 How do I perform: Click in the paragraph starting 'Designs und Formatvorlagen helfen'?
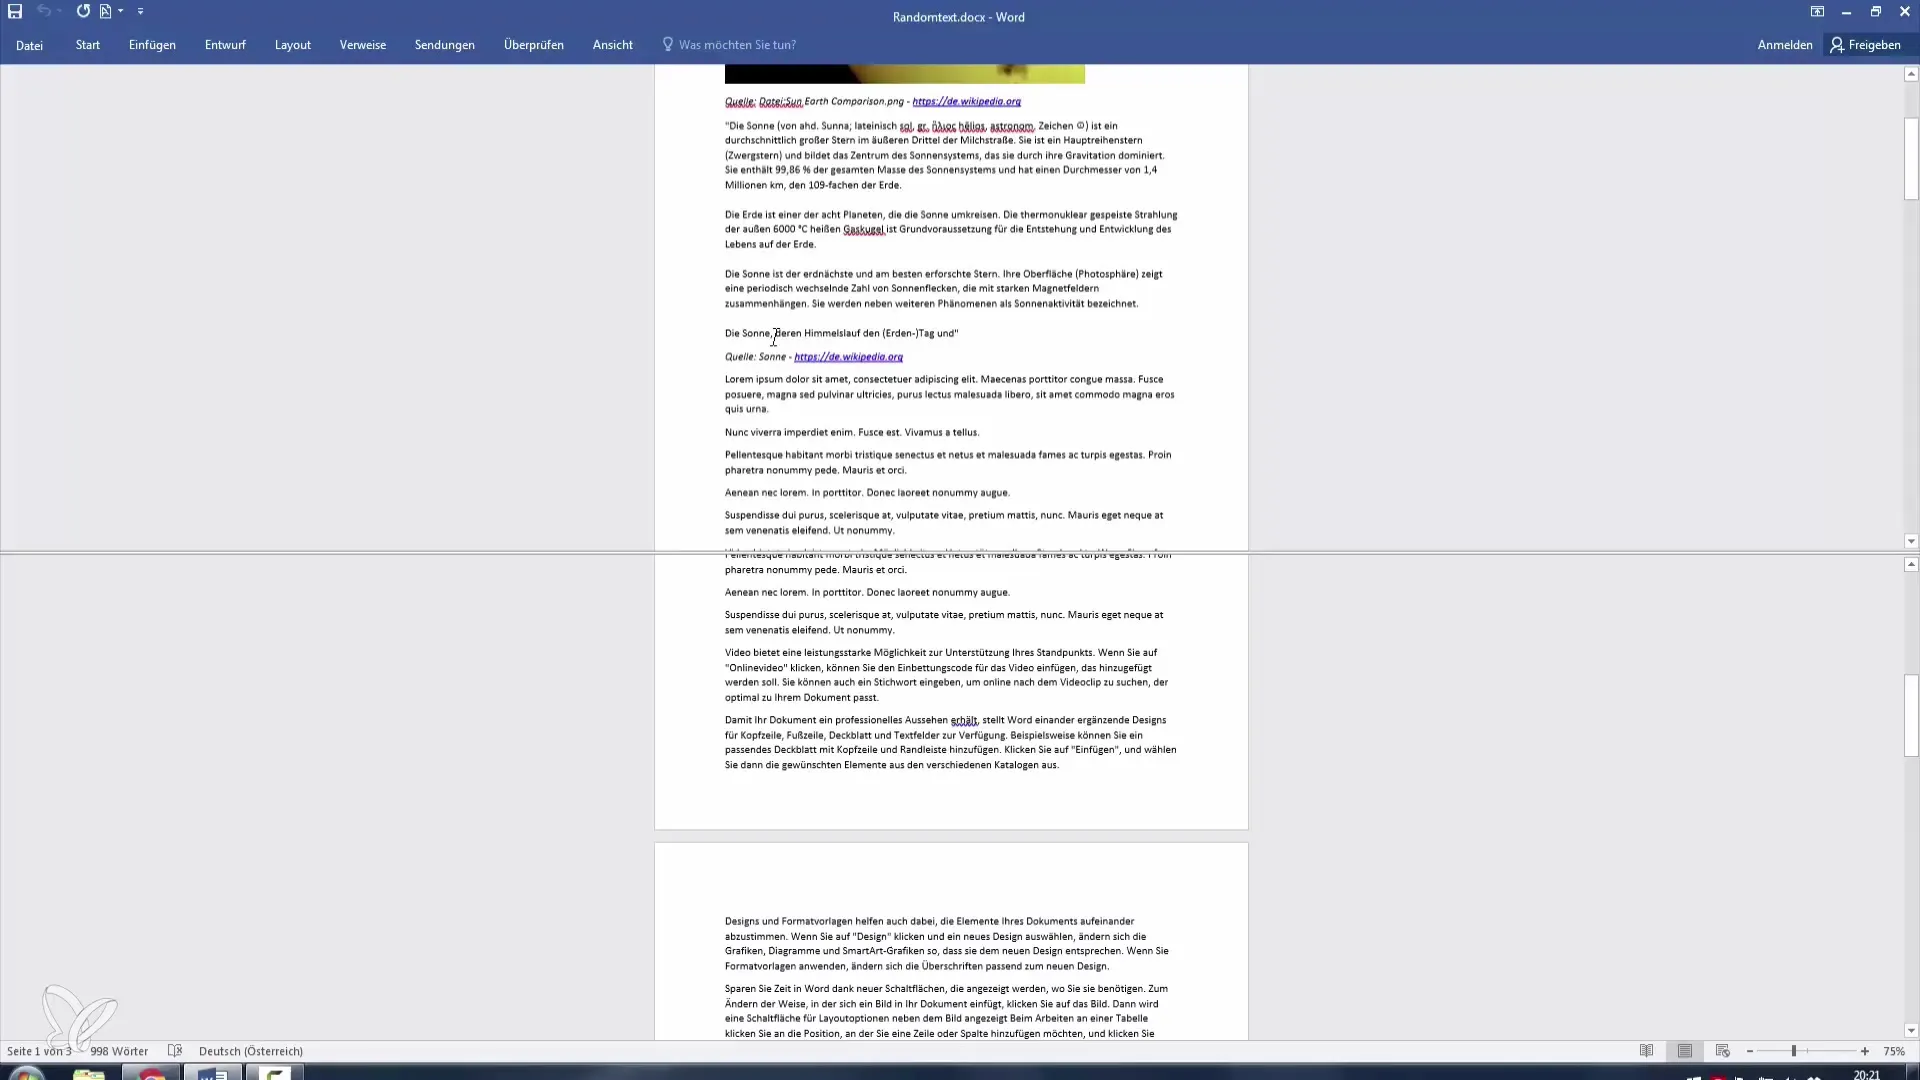coord(946,943)
